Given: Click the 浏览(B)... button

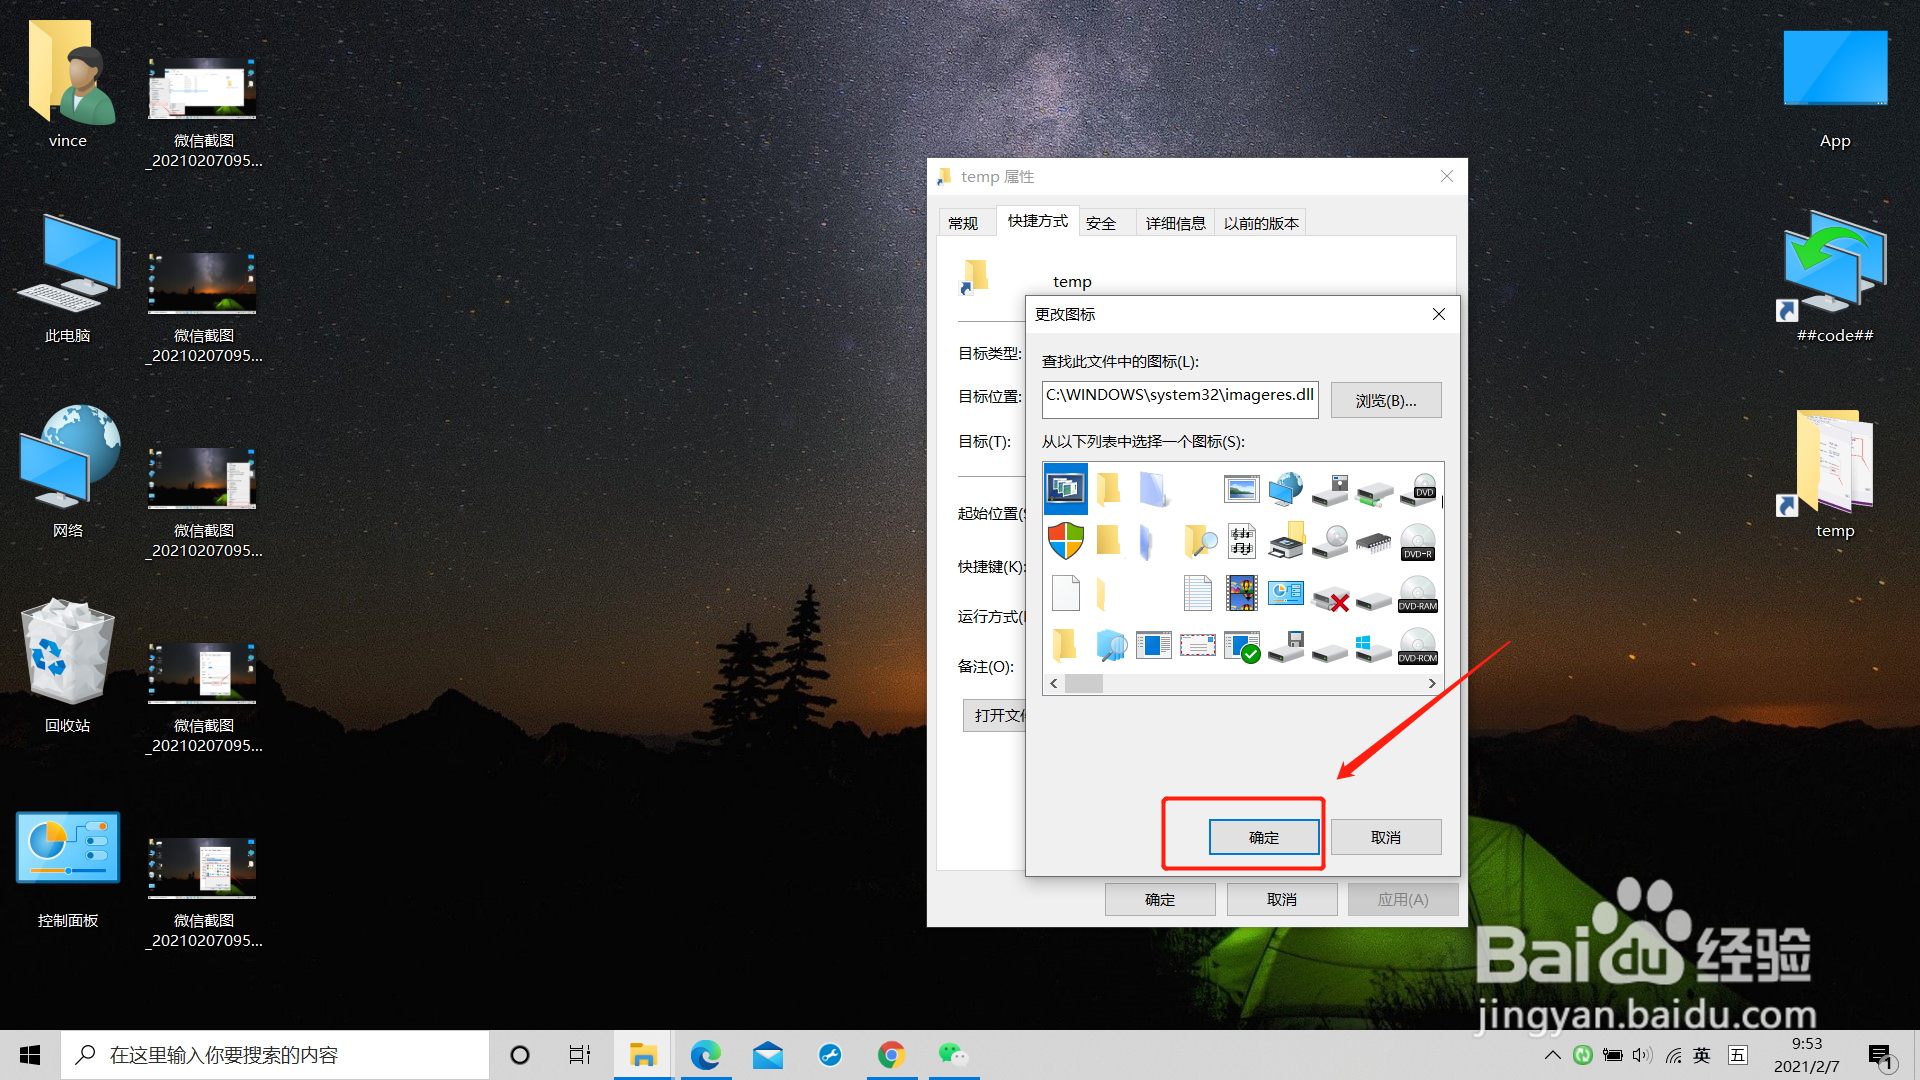Looking at the screenshot, I should 1385,400.
